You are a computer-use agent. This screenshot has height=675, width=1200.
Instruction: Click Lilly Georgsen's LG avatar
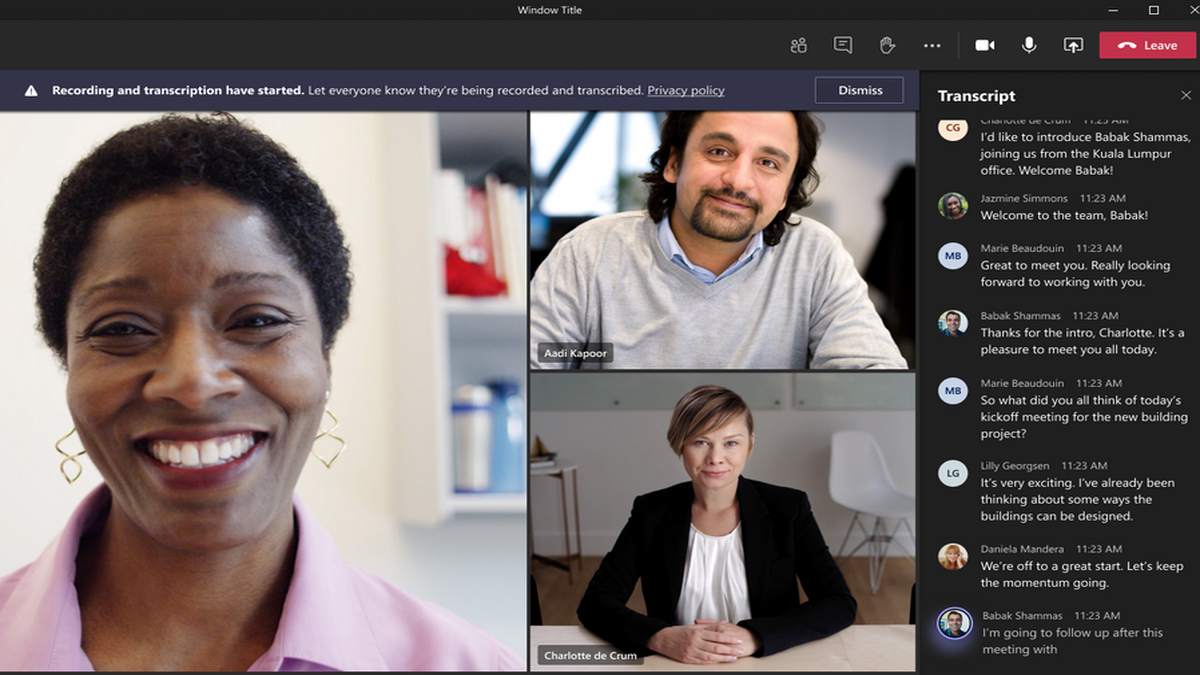pyautogui.click(x=953, y=473)
